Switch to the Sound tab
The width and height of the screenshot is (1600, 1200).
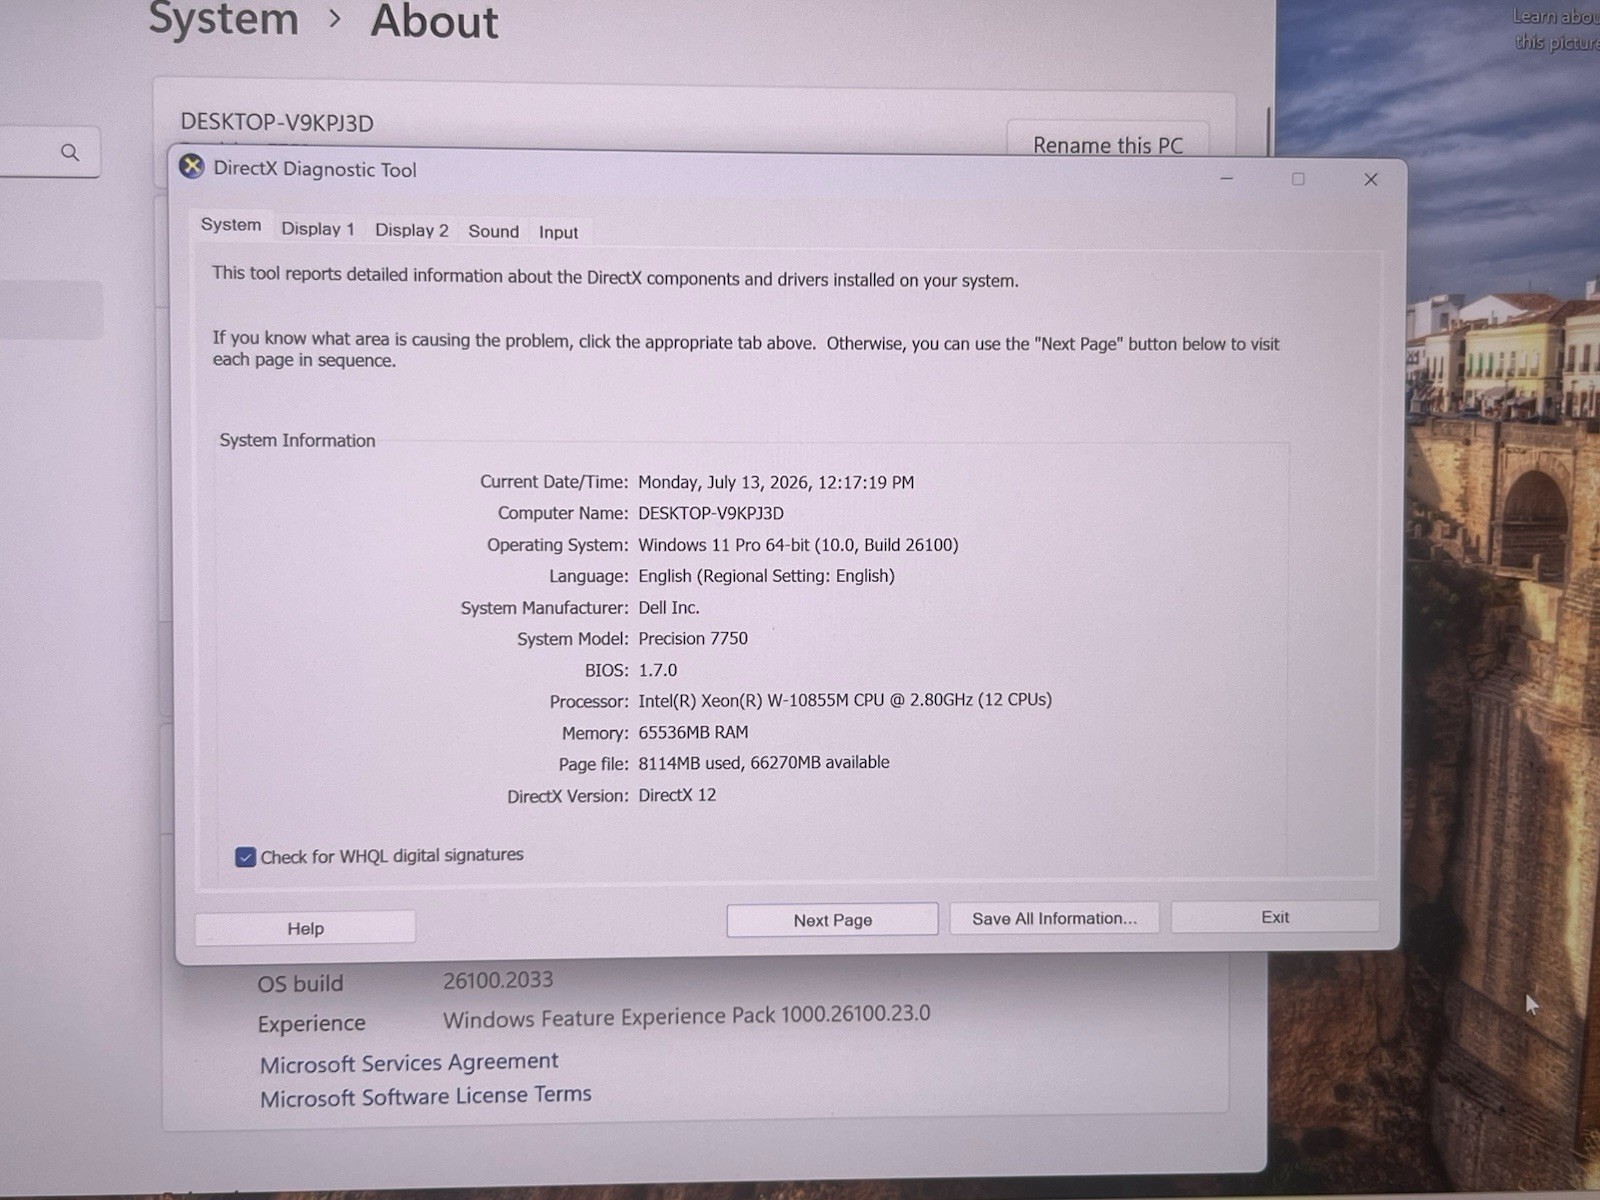(x=494, y=231)
